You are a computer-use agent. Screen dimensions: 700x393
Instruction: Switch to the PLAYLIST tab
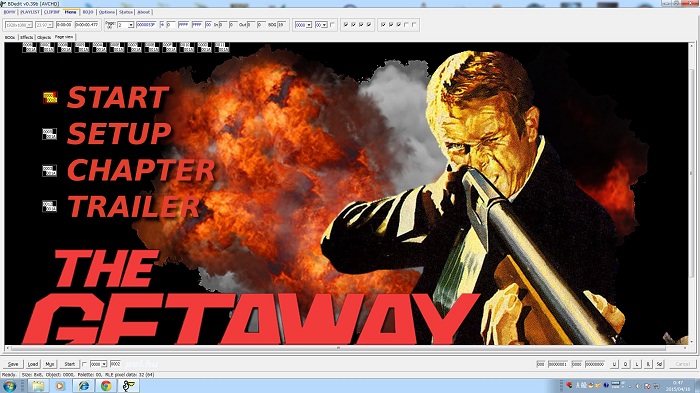point(30,12)
